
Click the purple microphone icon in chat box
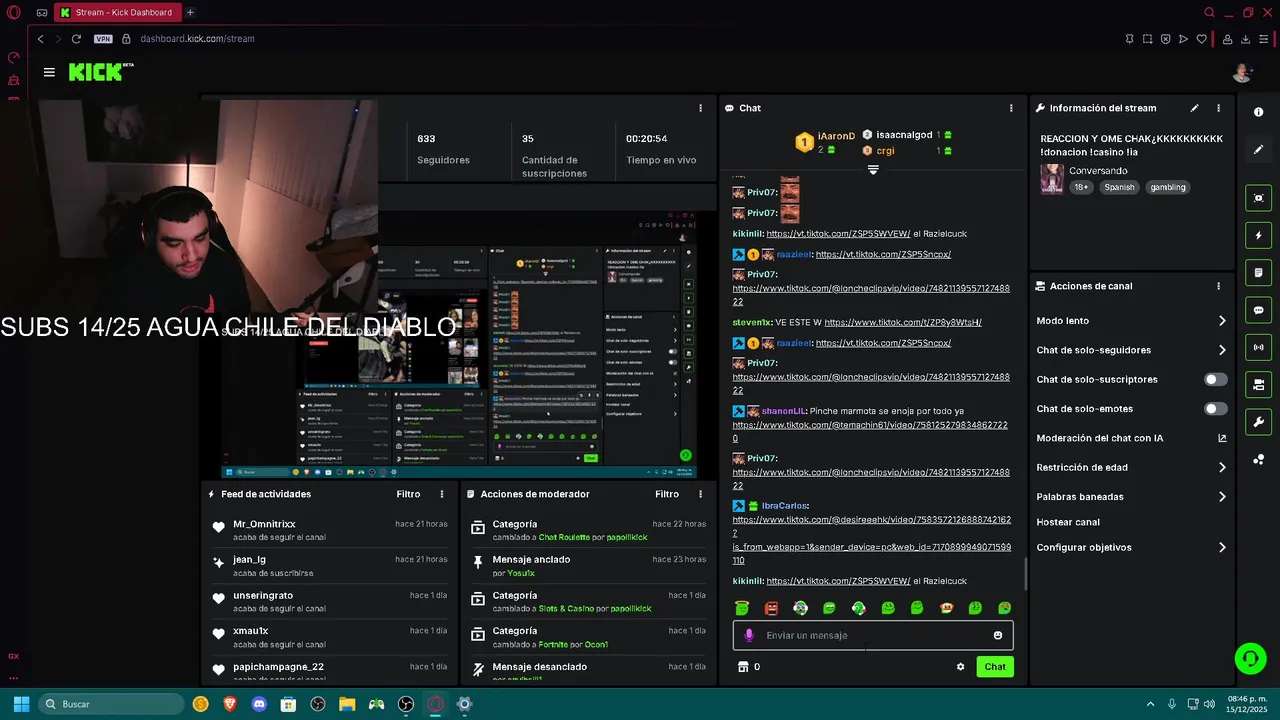(x=749, y=635)
